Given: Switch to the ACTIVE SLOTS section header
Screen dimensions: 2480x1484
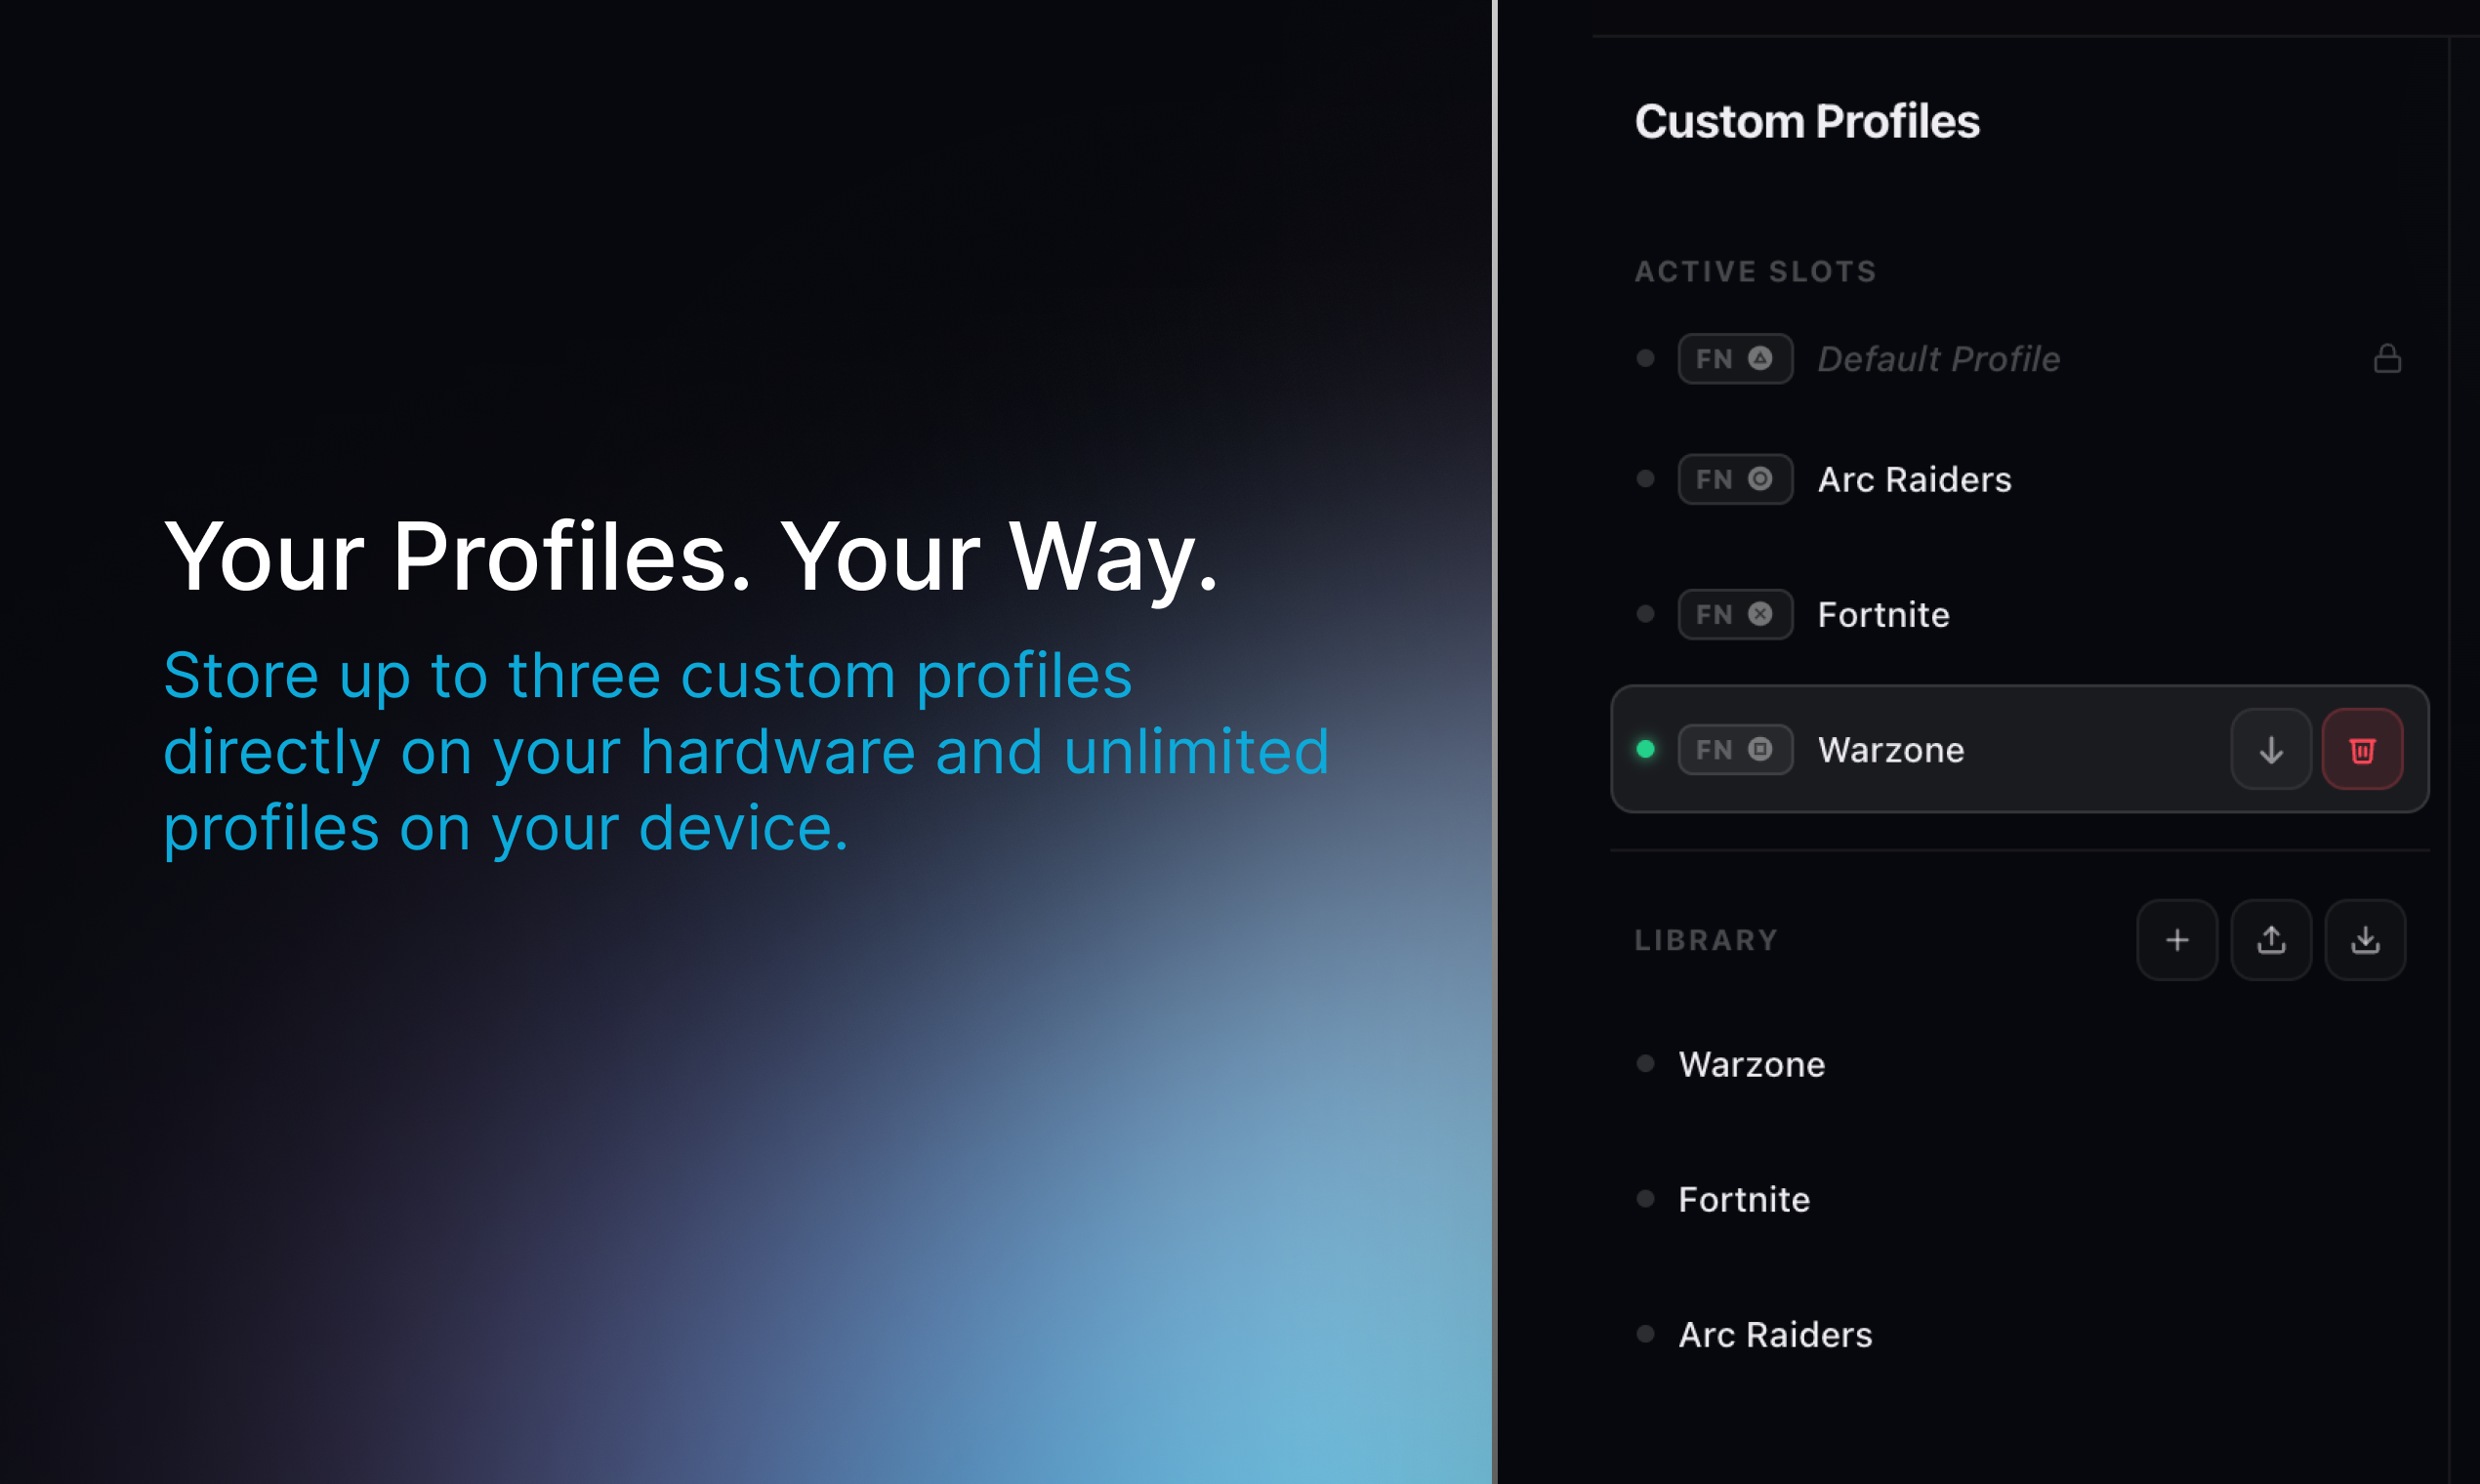Looking at the screenshot, I should [x=1755, y=270].
